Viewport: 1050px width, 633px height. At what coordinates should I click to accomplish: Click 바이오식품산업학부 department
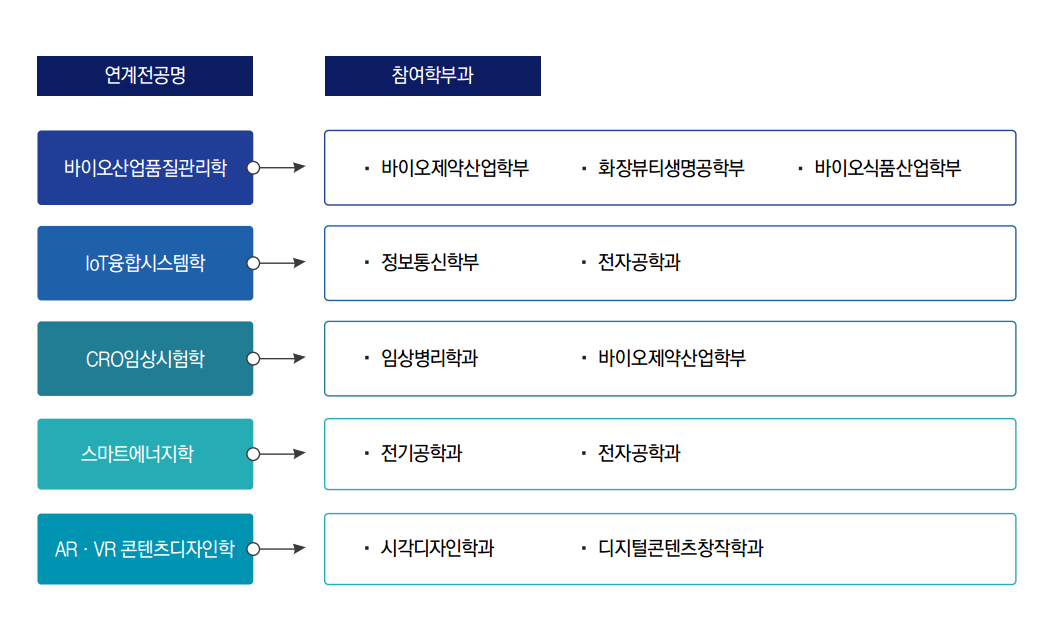tap(888, 167)
